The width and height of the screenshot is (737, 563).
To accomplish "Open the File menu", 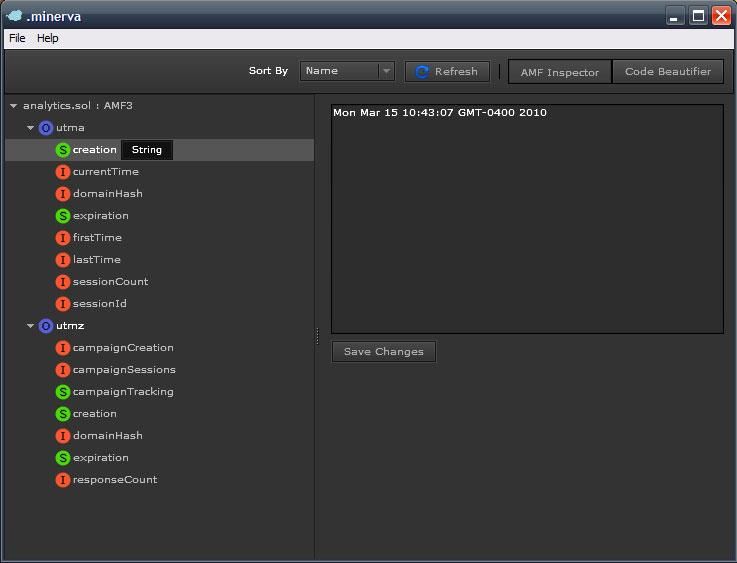I will tap(17, 38).
